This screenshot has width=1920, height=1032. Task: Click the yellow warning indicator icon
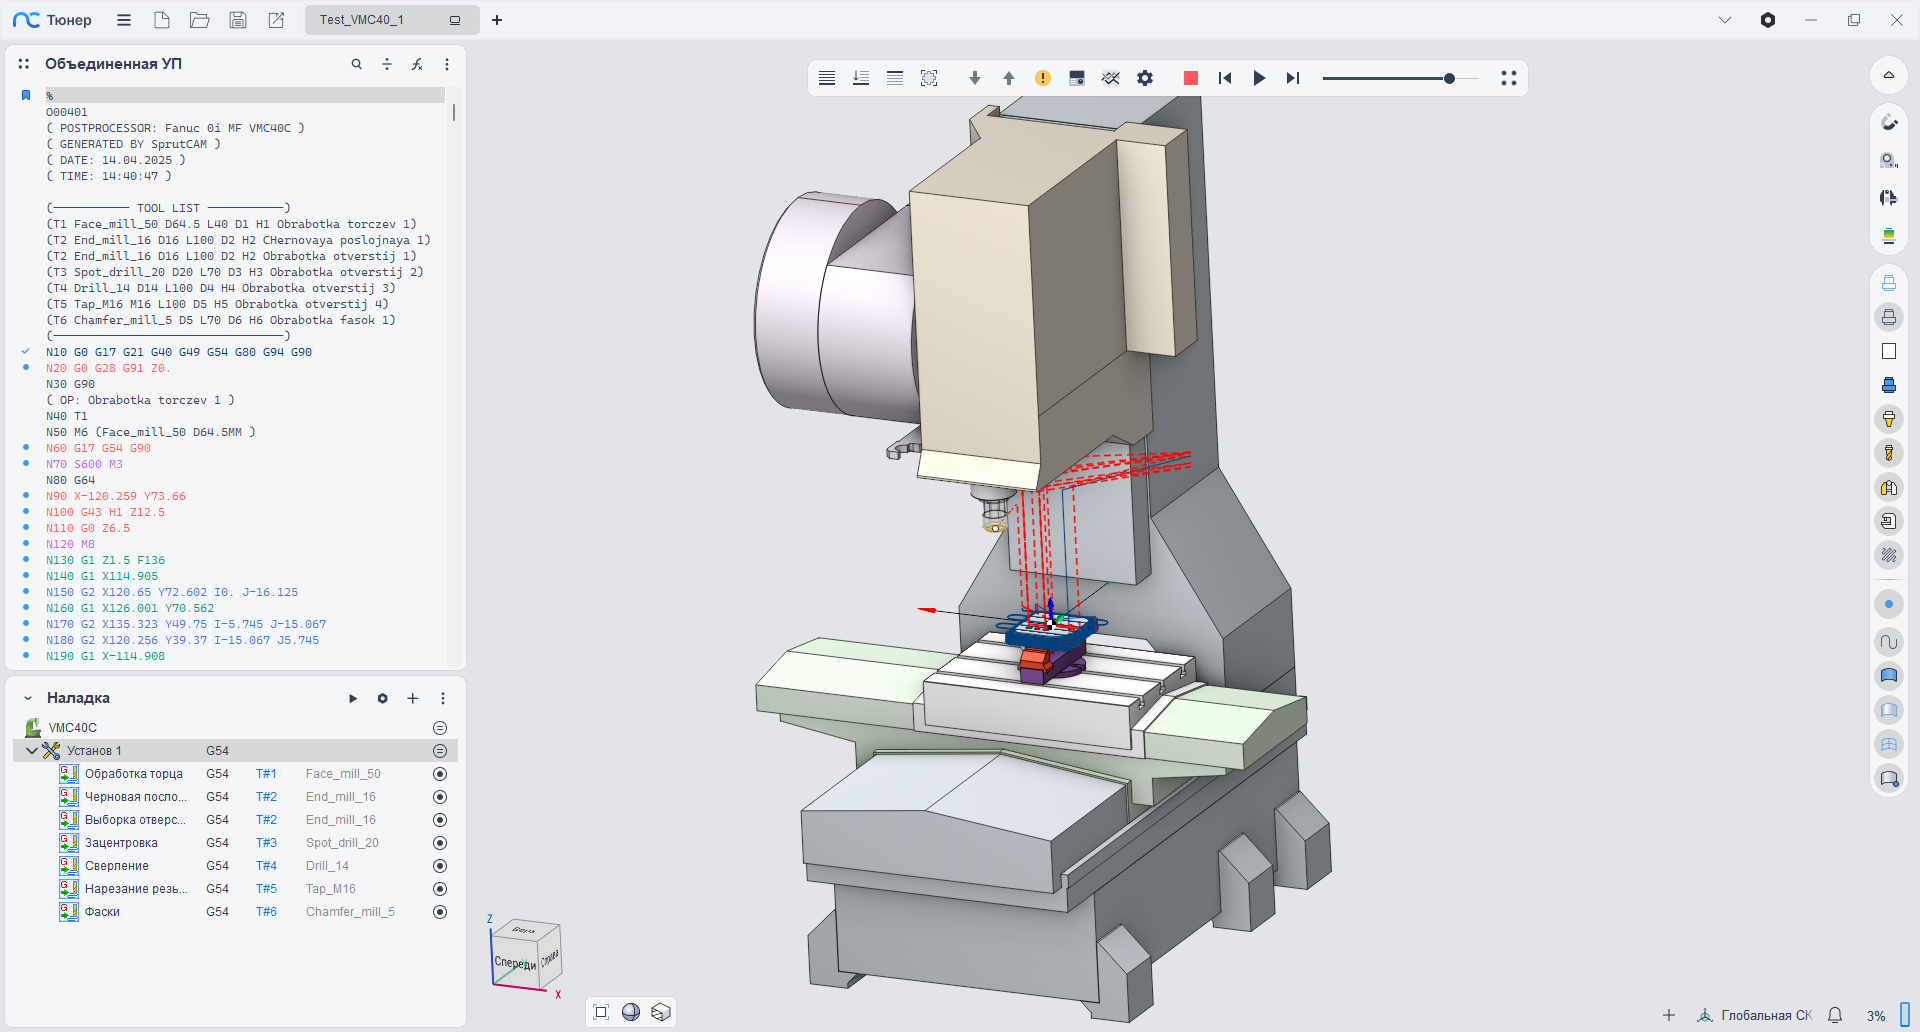click(x=1043, y=78)
